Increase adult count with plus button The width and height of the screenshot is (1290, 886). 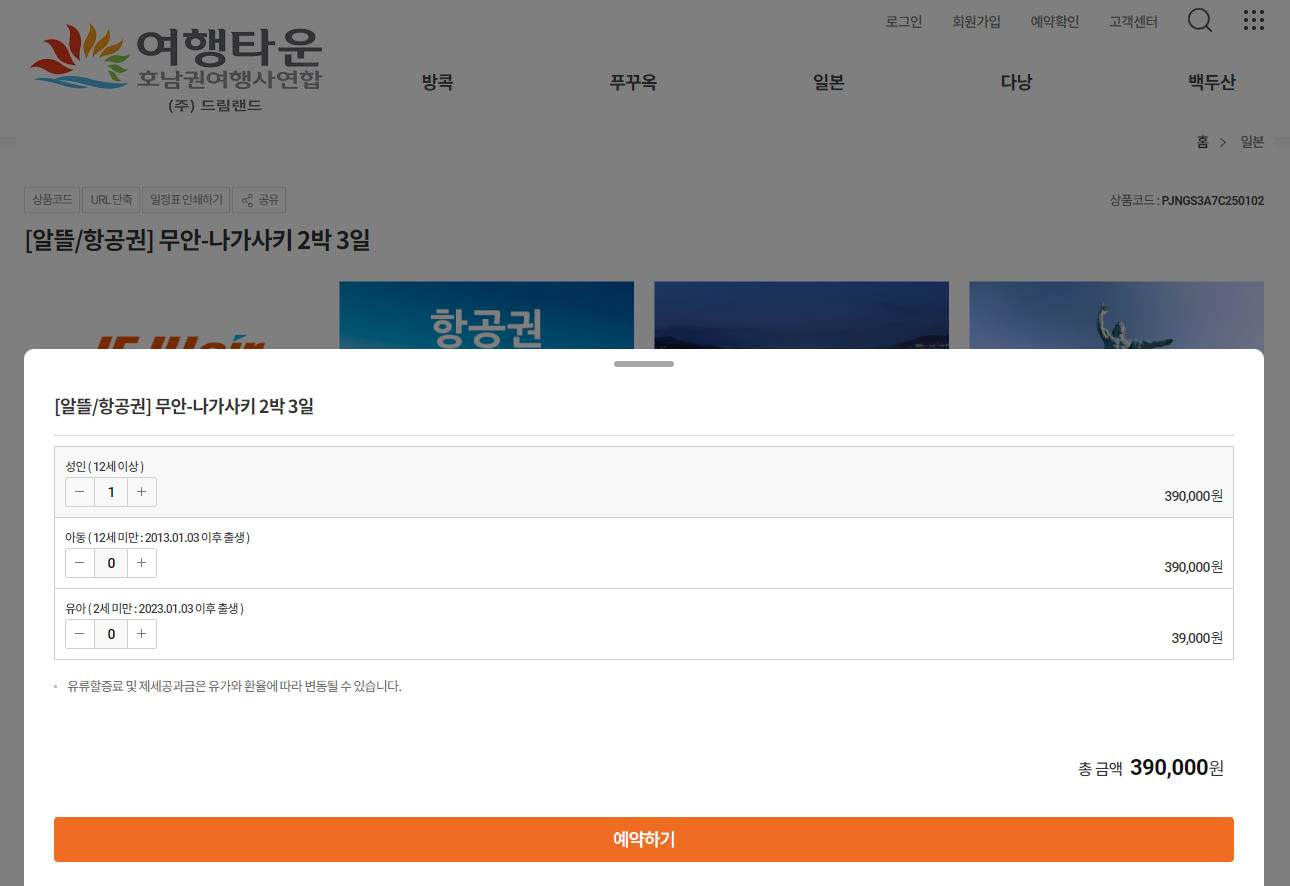coord(142,492)
